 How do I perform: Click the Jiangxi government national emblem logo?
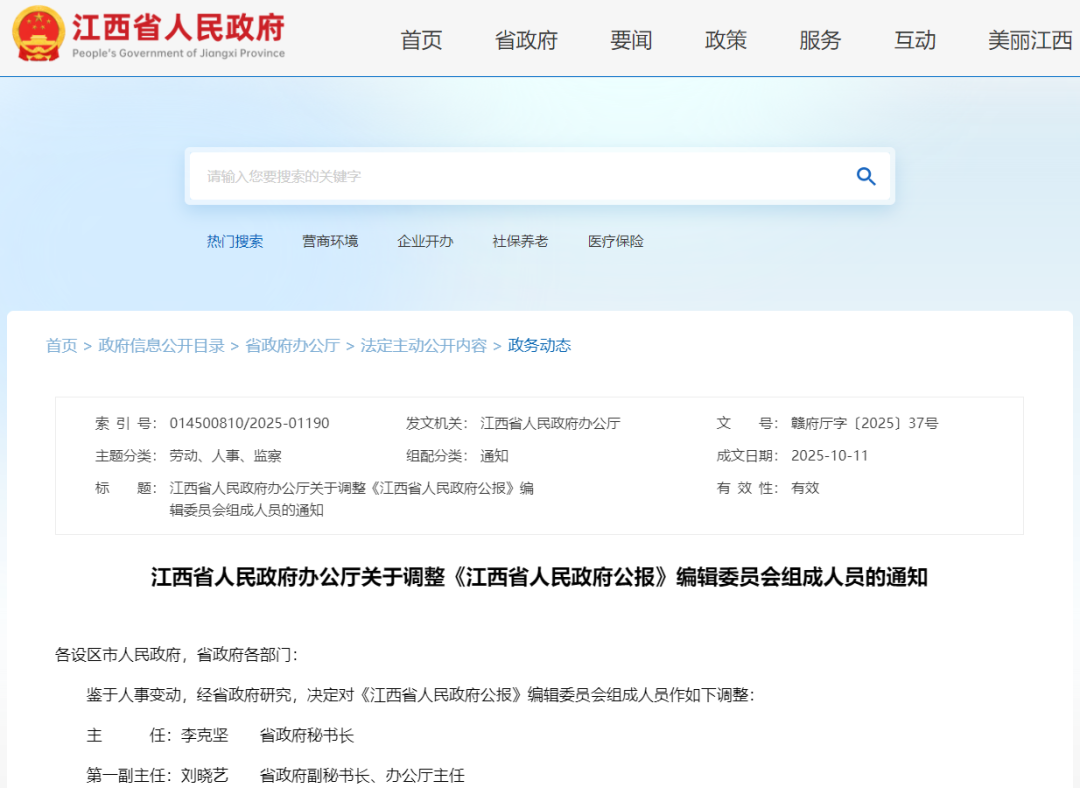point(38,33)
